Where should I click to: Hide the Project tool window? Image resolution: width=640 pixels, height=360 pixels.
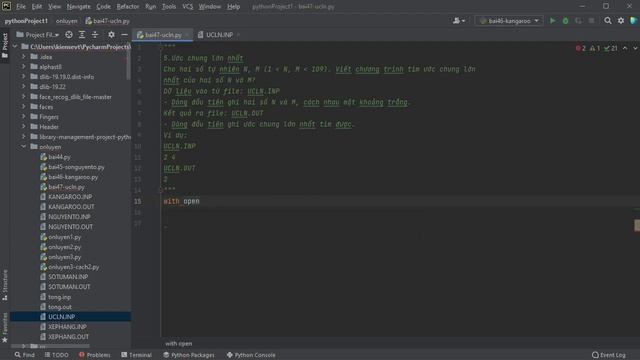pos(124,35)
